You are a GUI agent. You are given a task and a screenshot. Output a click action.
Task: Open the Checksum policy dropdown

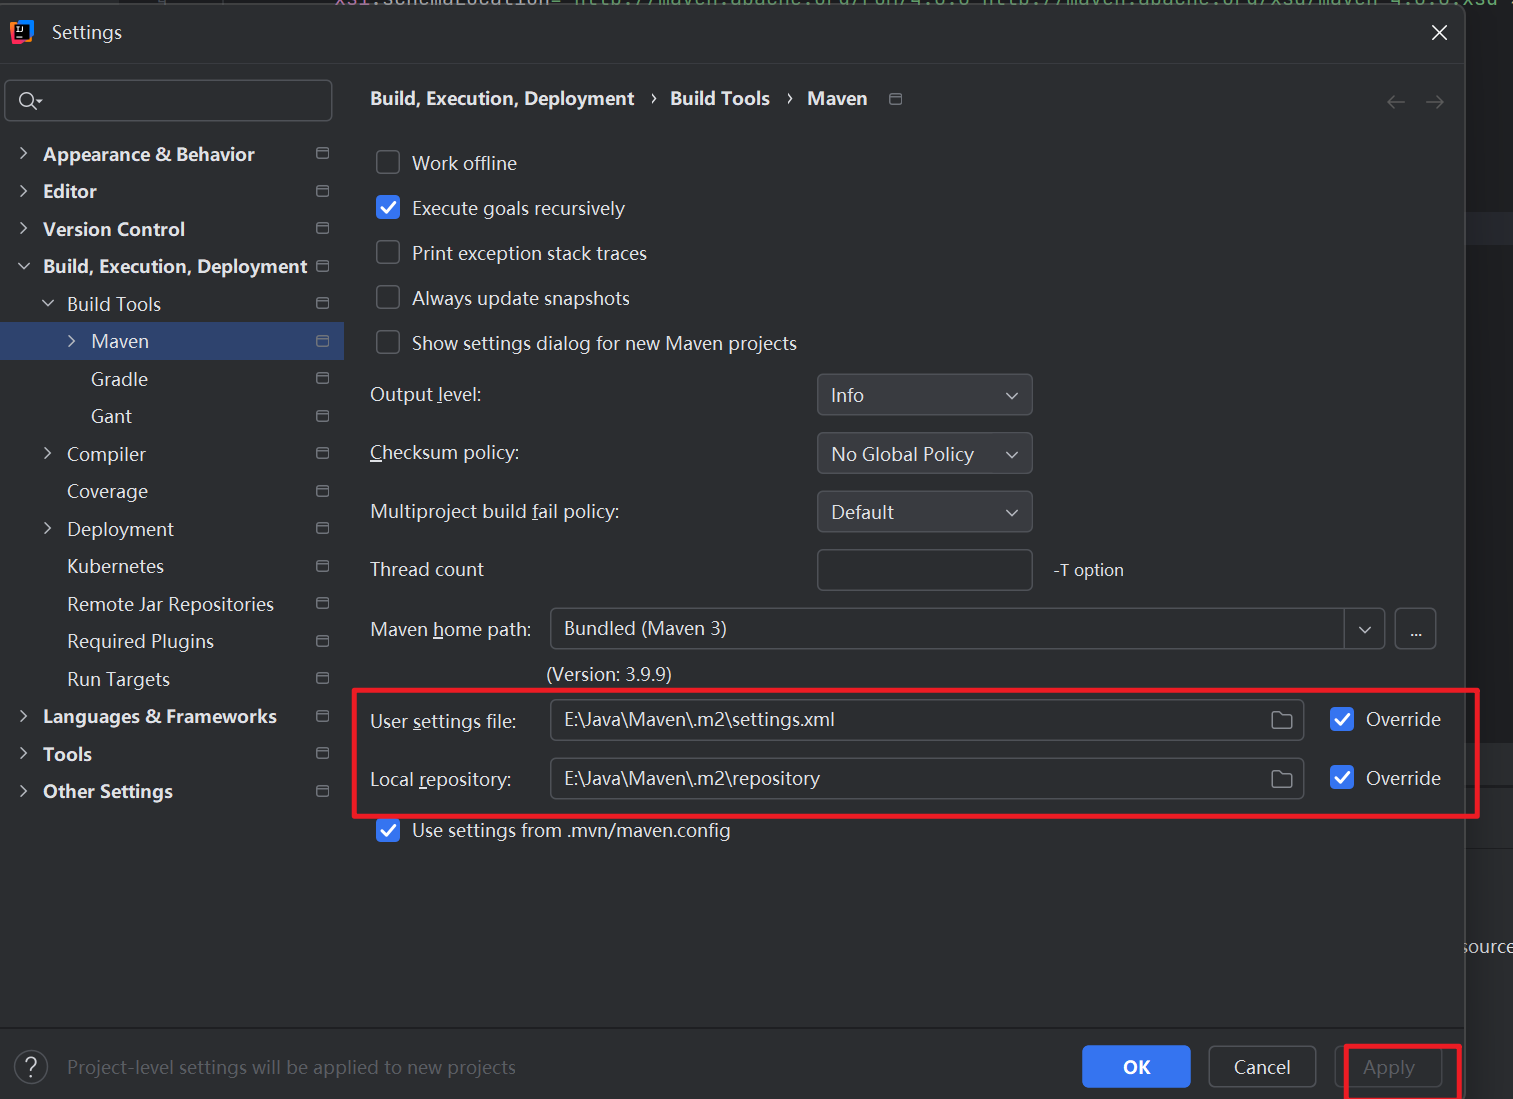(x=924, y=454)
